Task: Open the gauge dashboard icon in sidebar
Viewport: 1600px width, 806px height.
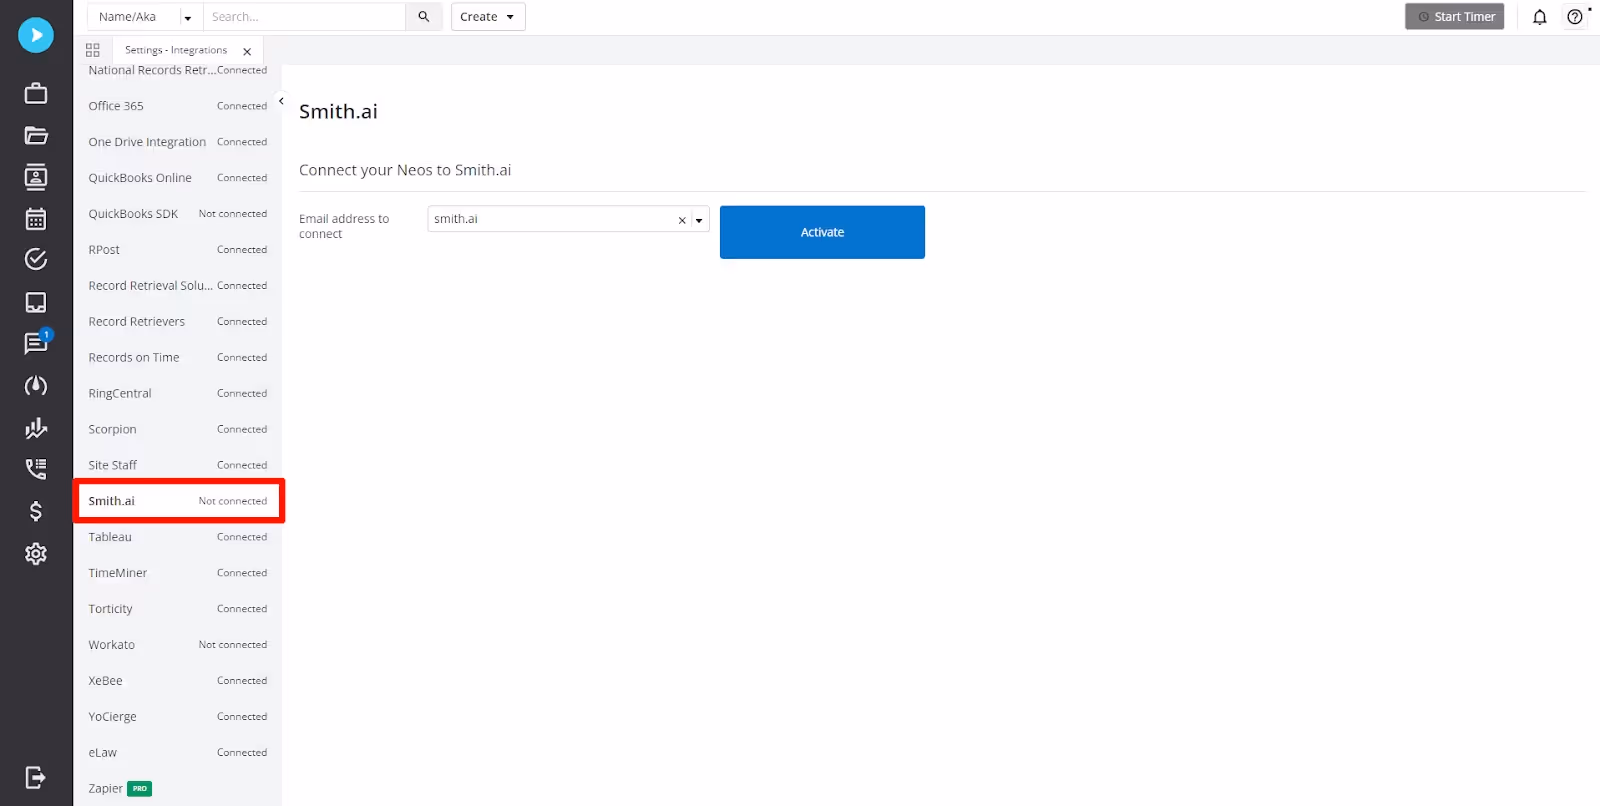Action: pyautogui.click(x=36, y=386)
